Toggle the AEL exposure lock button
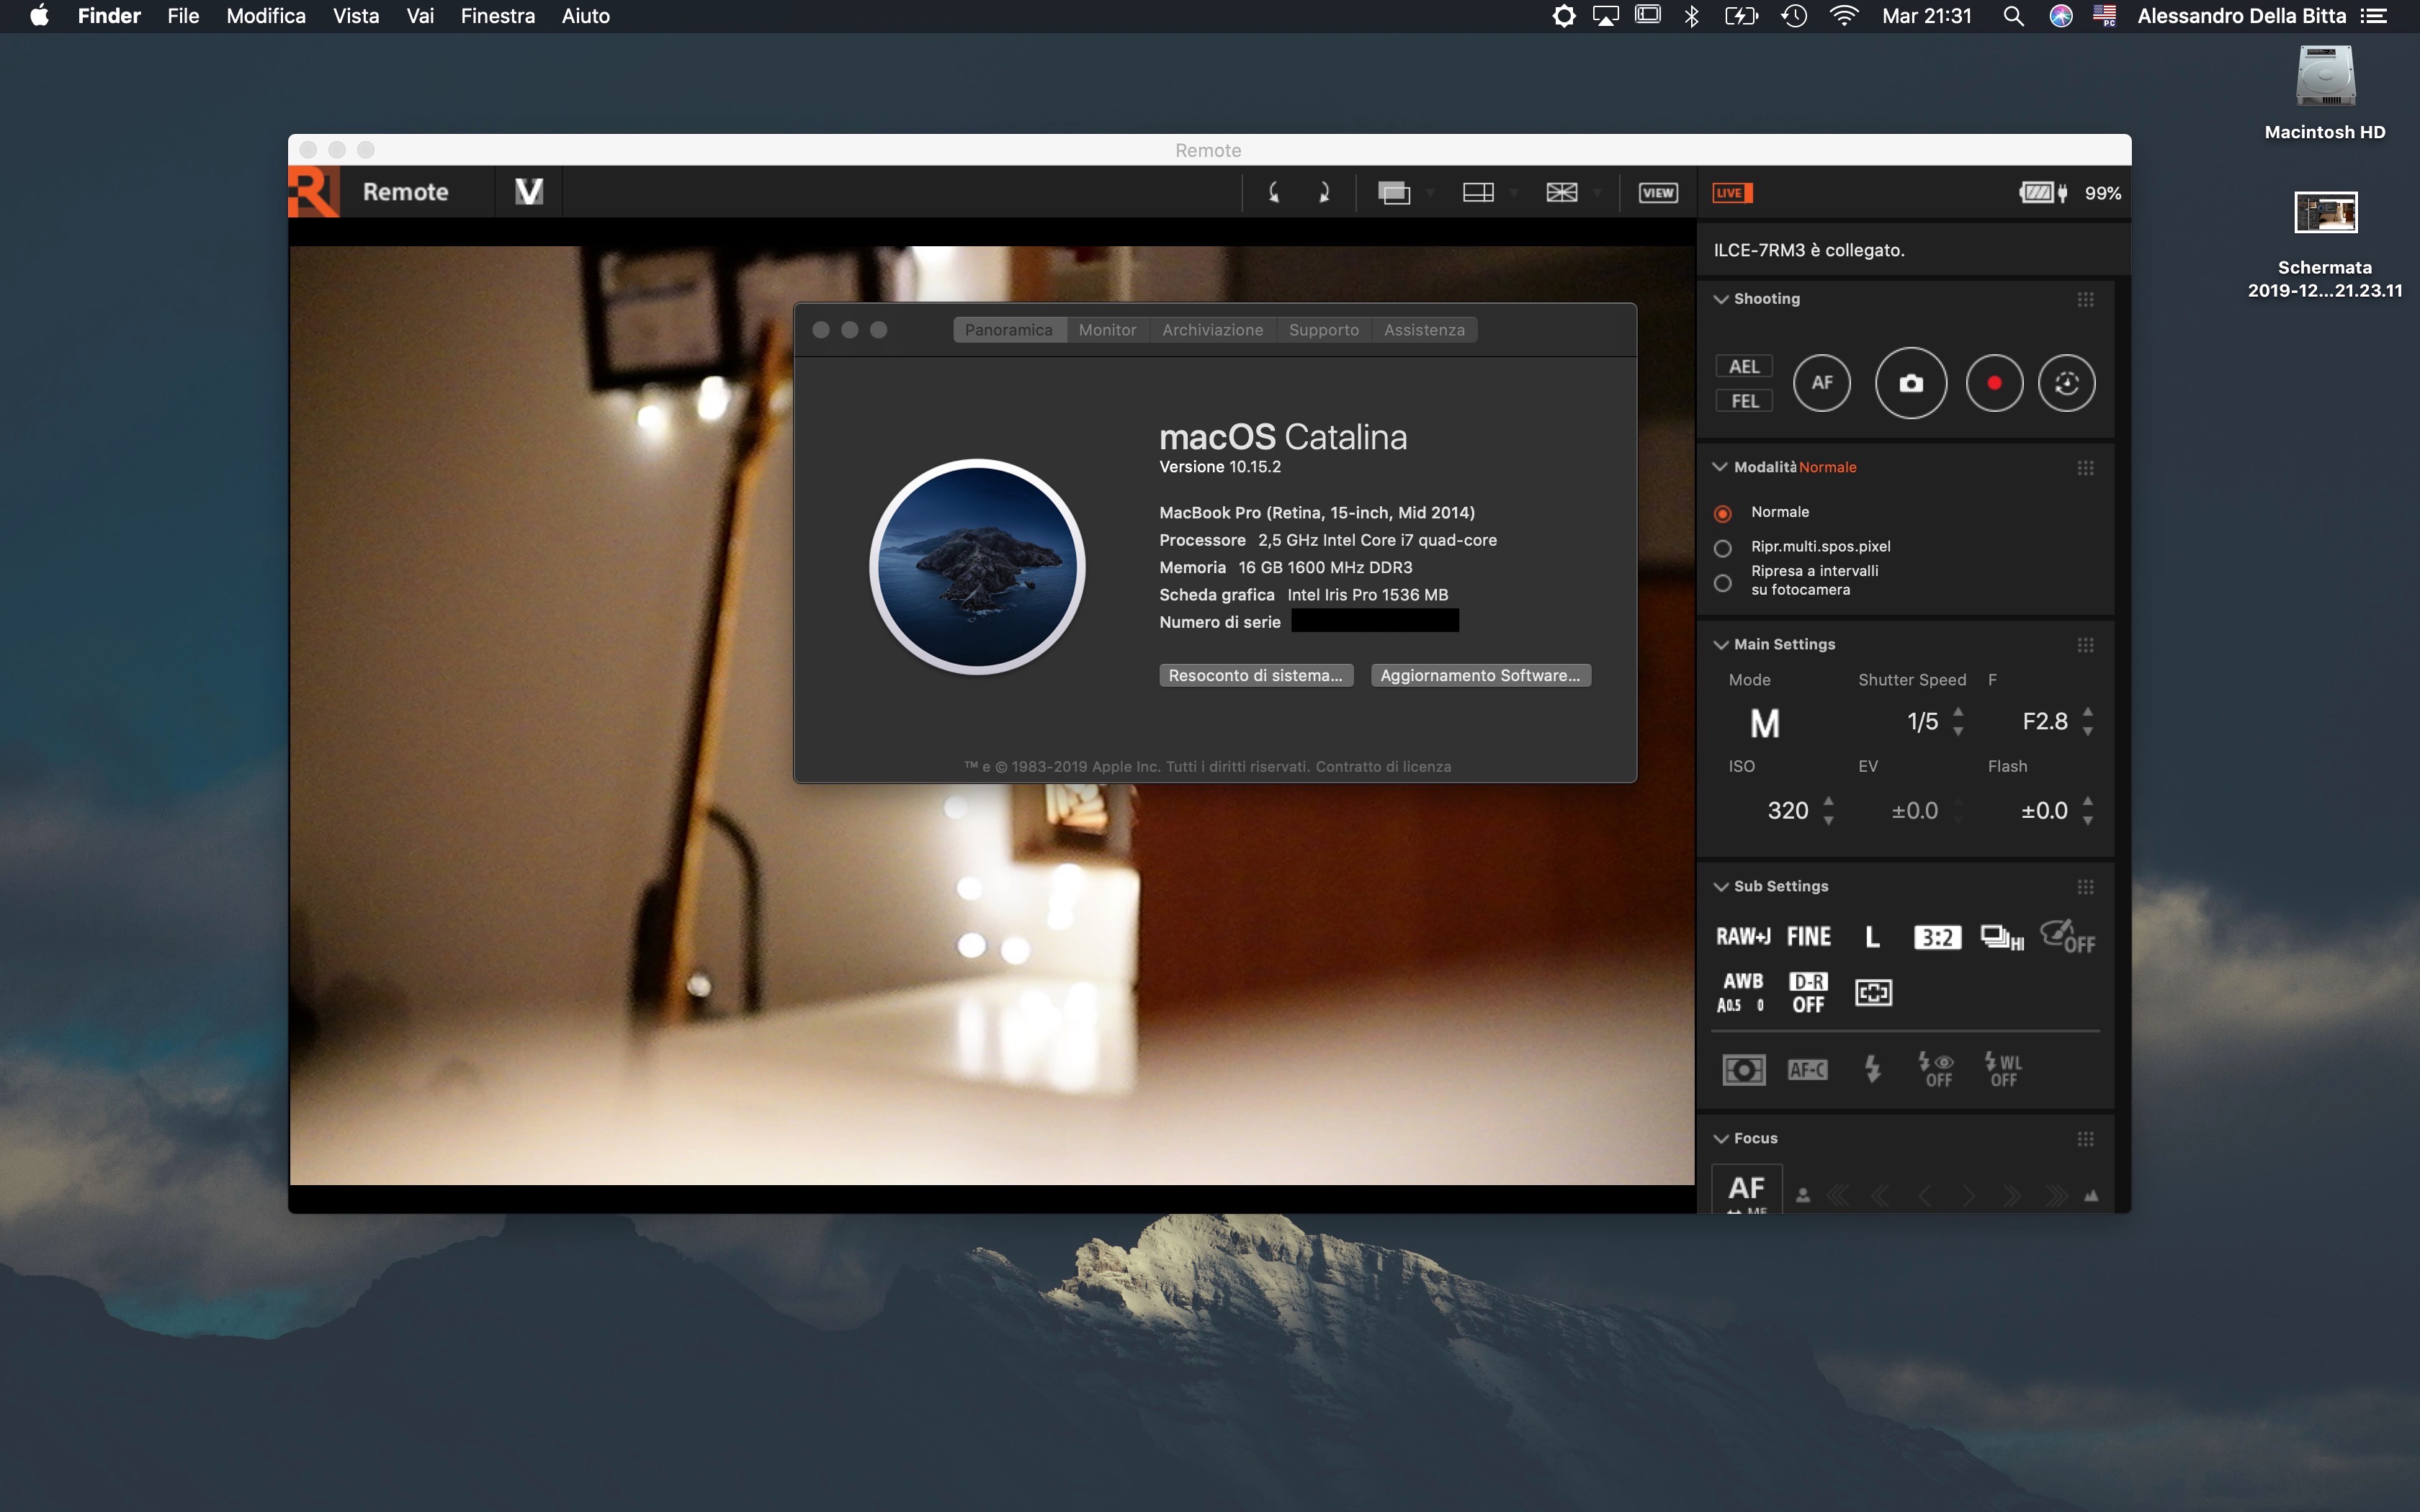 tap(1744, 367)
